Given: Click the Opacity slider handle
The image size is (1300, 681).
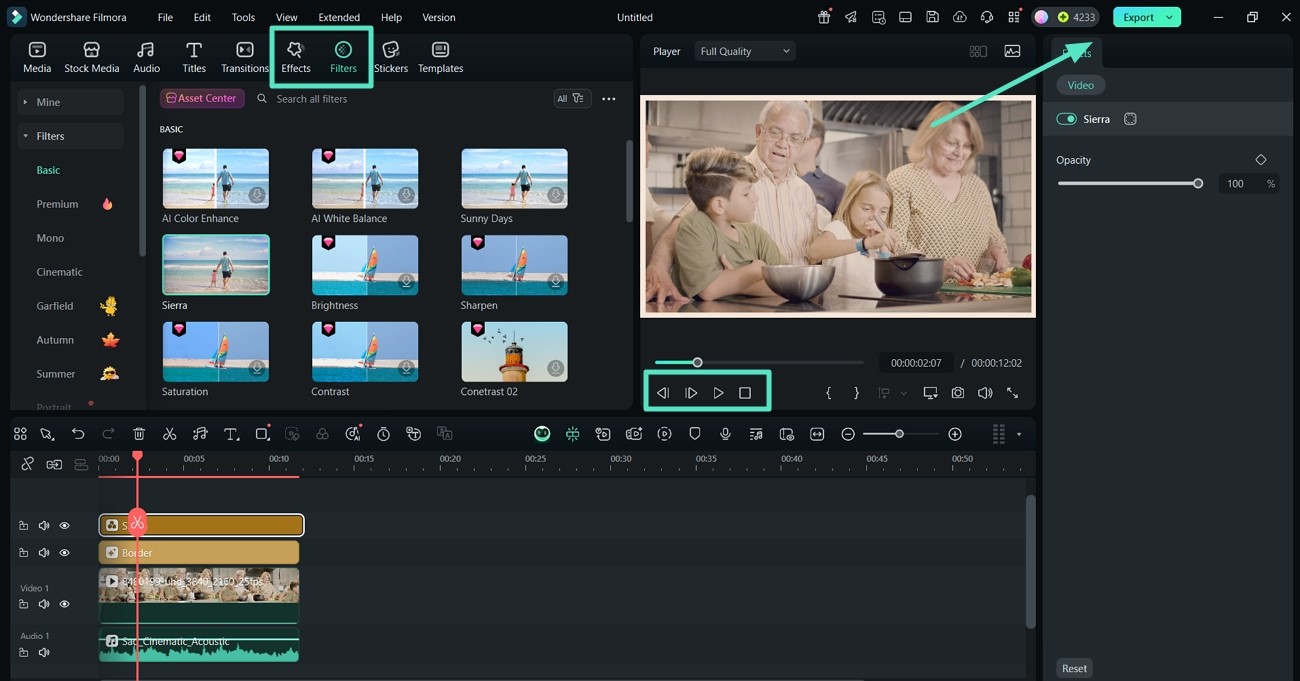Looking at the screenshot, I should (x=1197, y=183).
